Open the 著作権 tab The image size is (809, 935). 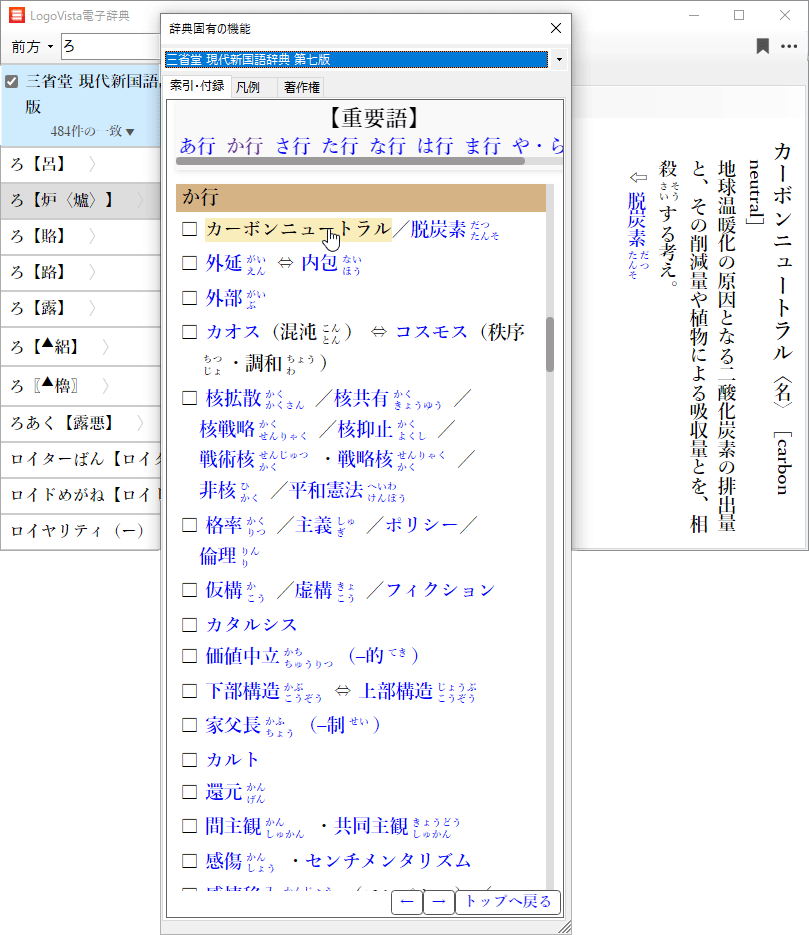[301, 87]
